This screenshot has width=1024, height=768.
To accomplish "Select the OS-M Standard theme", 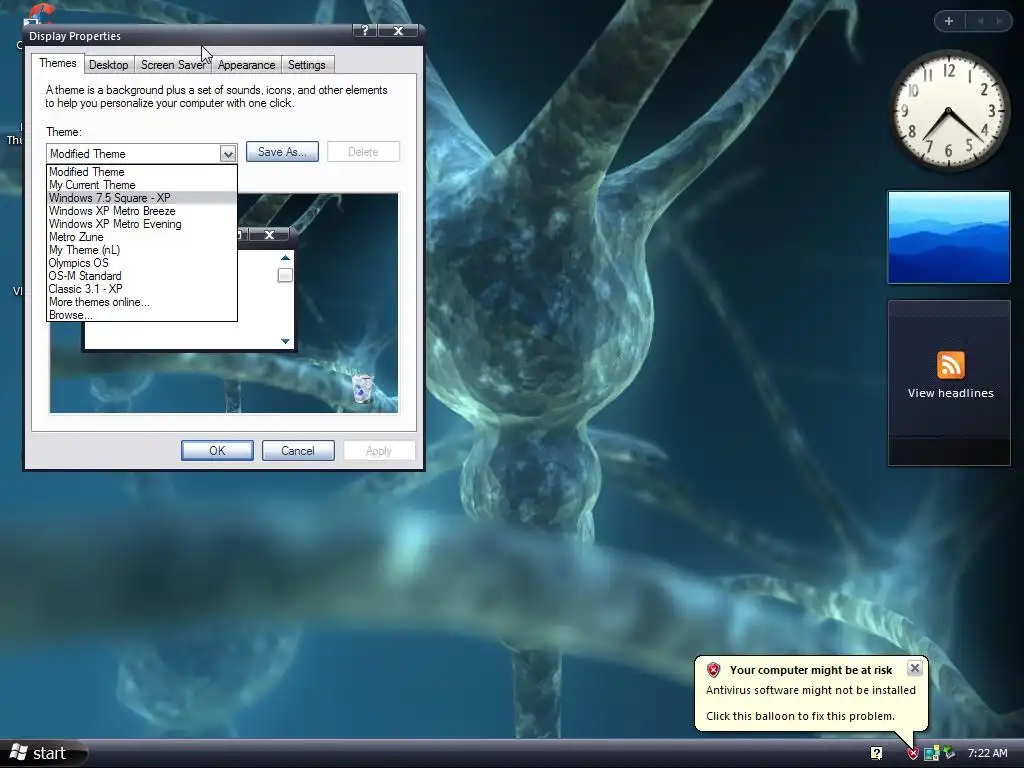I will (142, 276).
